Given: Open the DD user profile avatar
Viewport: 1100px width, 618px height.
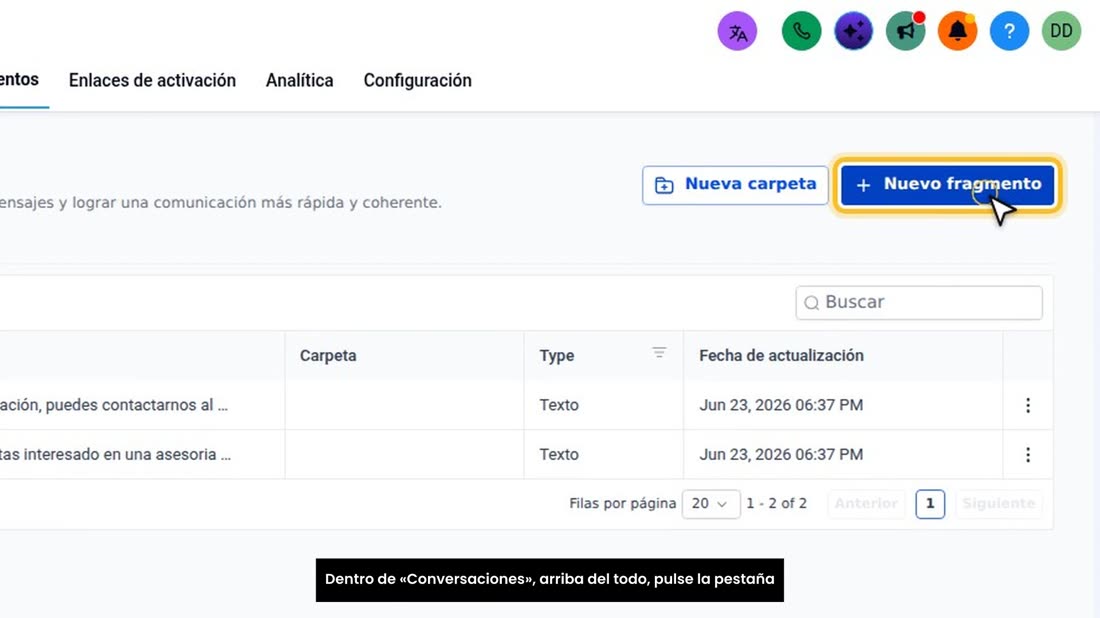Looking at the screenshot, I should tap(1061, 32).
